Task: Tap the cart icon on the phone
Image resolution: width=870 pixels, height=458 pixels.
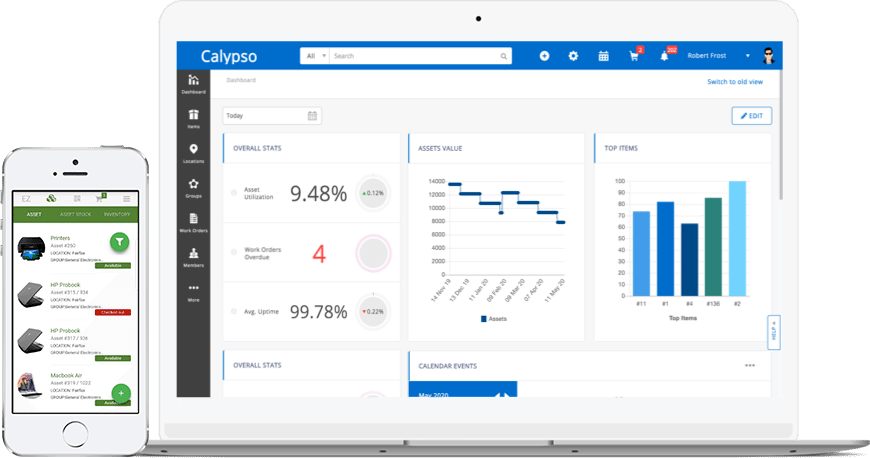Action: (x=100, y=198)
